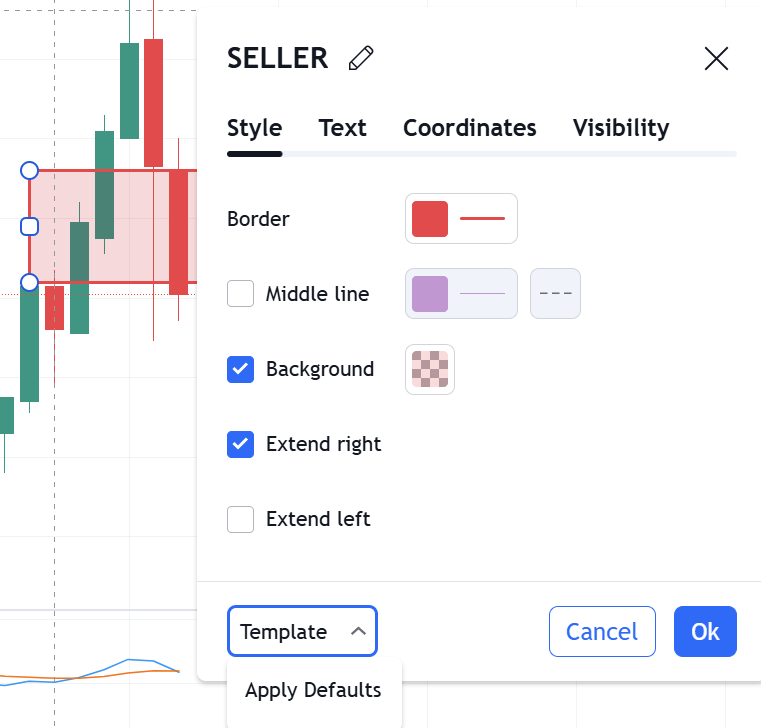This screenshot has height=728, width=761.
Task: Select the bottom-left rectangle anchor handle
Action: [x=30, y=282]
